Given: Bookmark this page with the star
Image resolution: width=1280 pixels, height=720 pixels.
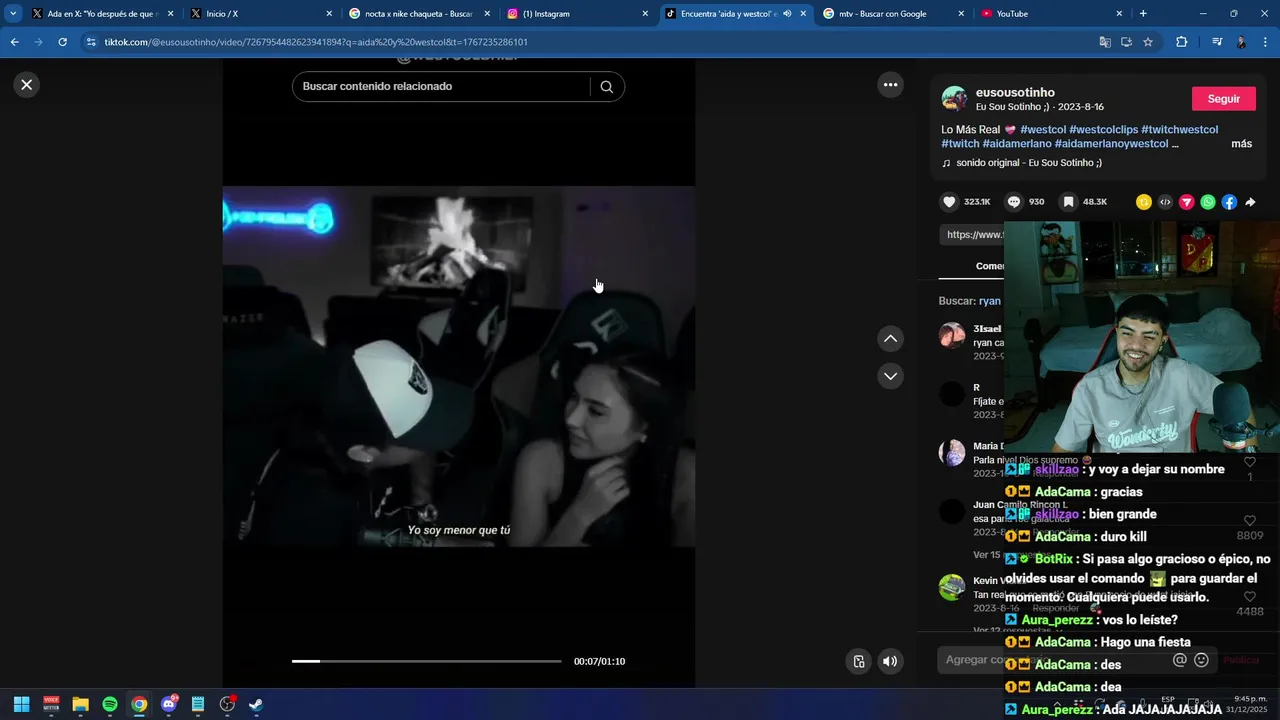Looking at the screenshot, I should click(1148, 42).
